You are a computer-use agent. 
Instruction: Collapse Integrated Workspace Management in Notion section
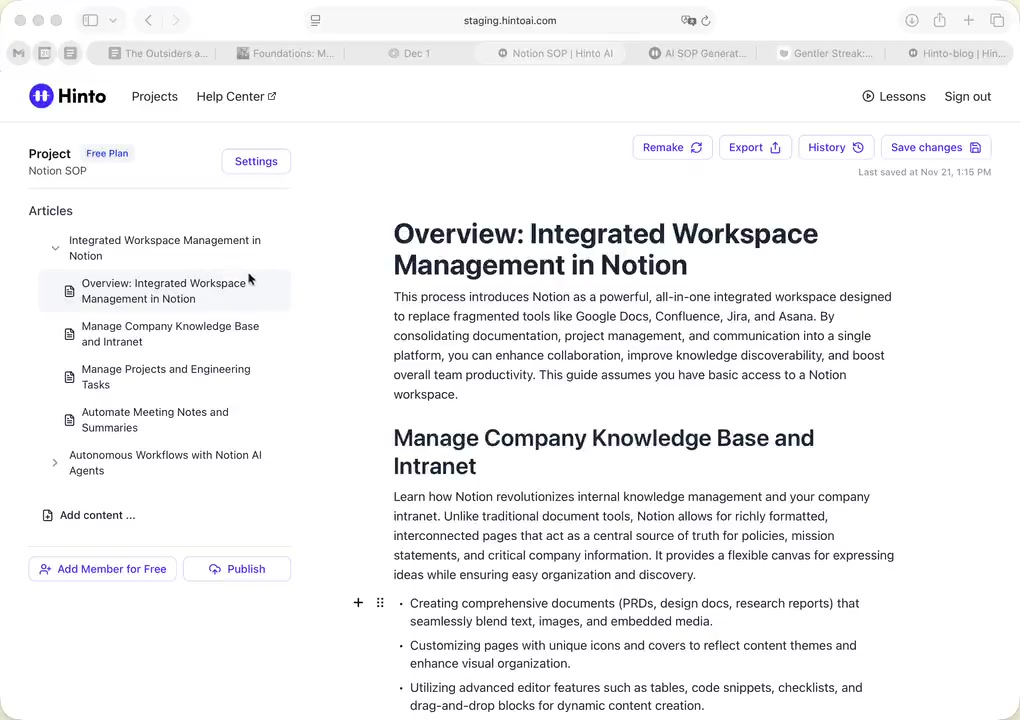click(x=55, y=248)
